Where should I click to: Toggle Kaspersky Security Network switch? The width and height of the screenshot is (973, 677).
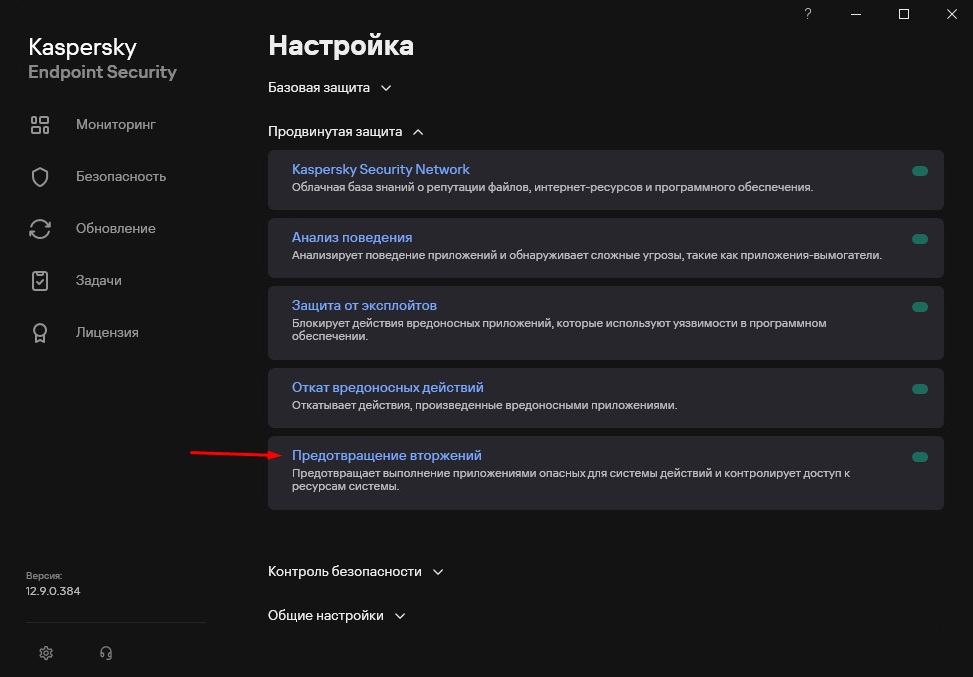click(x=920, y=171)
